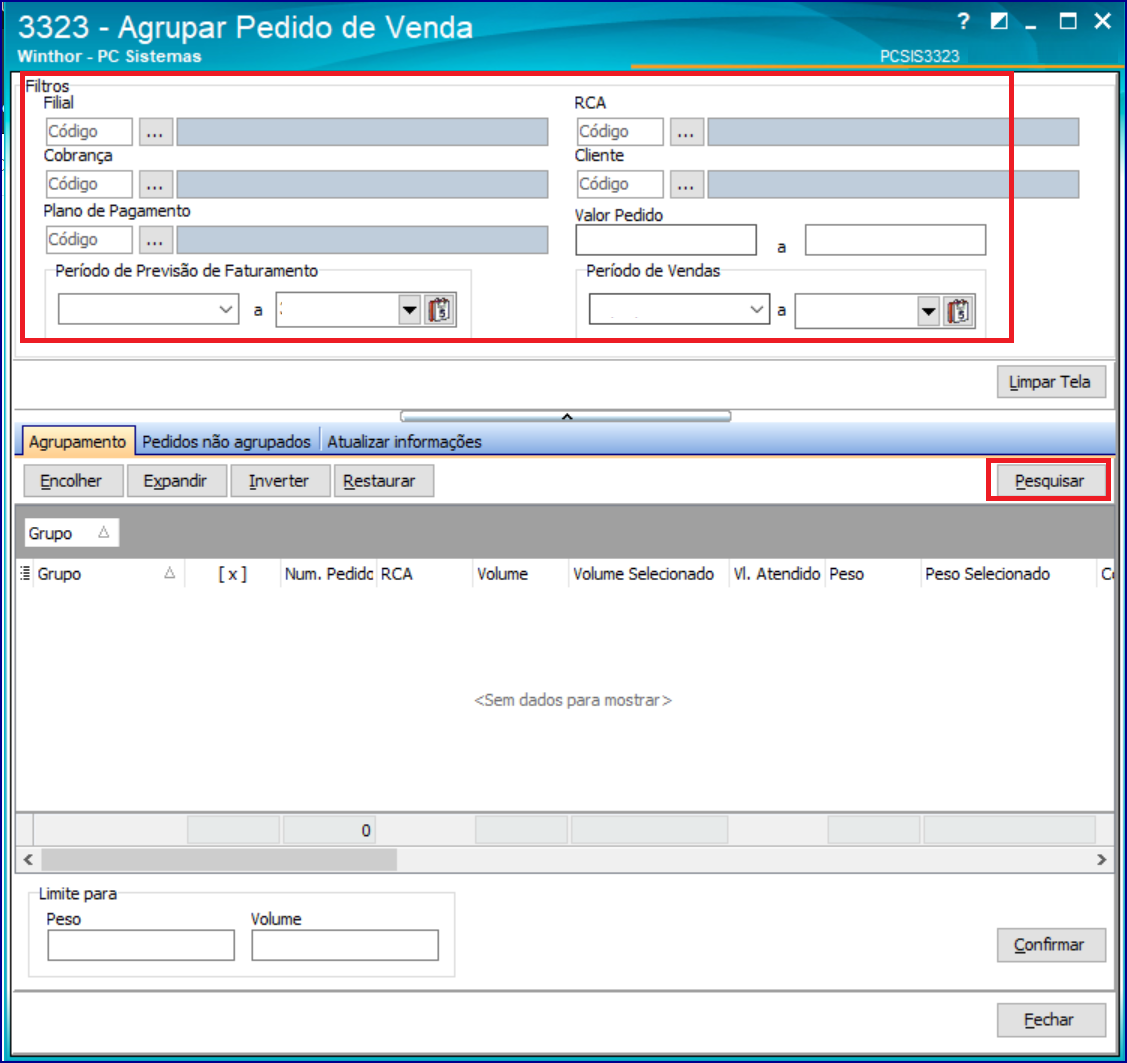This screenshot has width=1127, height=1063.
Task: Open end date dropdown for Período de Vendas
Action: 929,311
